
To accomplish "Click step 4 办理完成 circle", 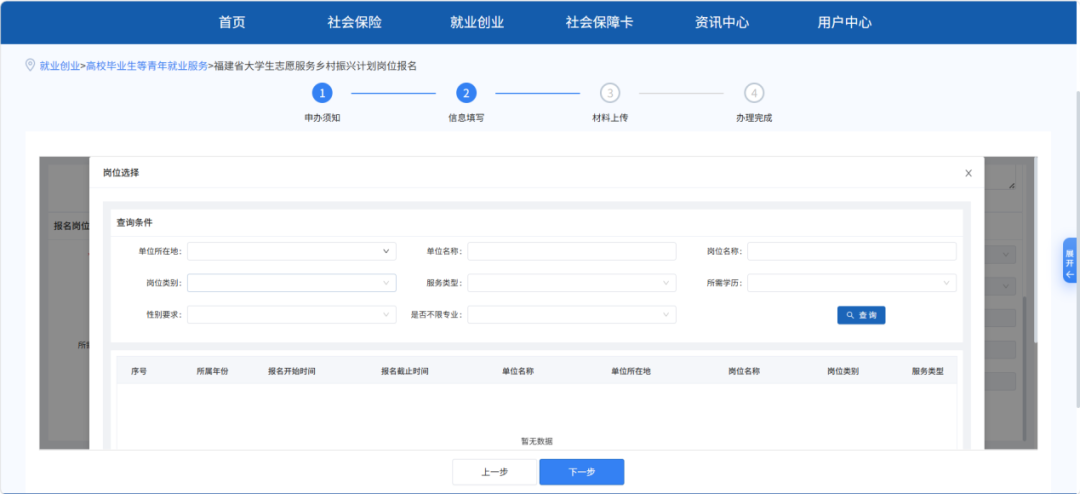I will click(754, 93).
